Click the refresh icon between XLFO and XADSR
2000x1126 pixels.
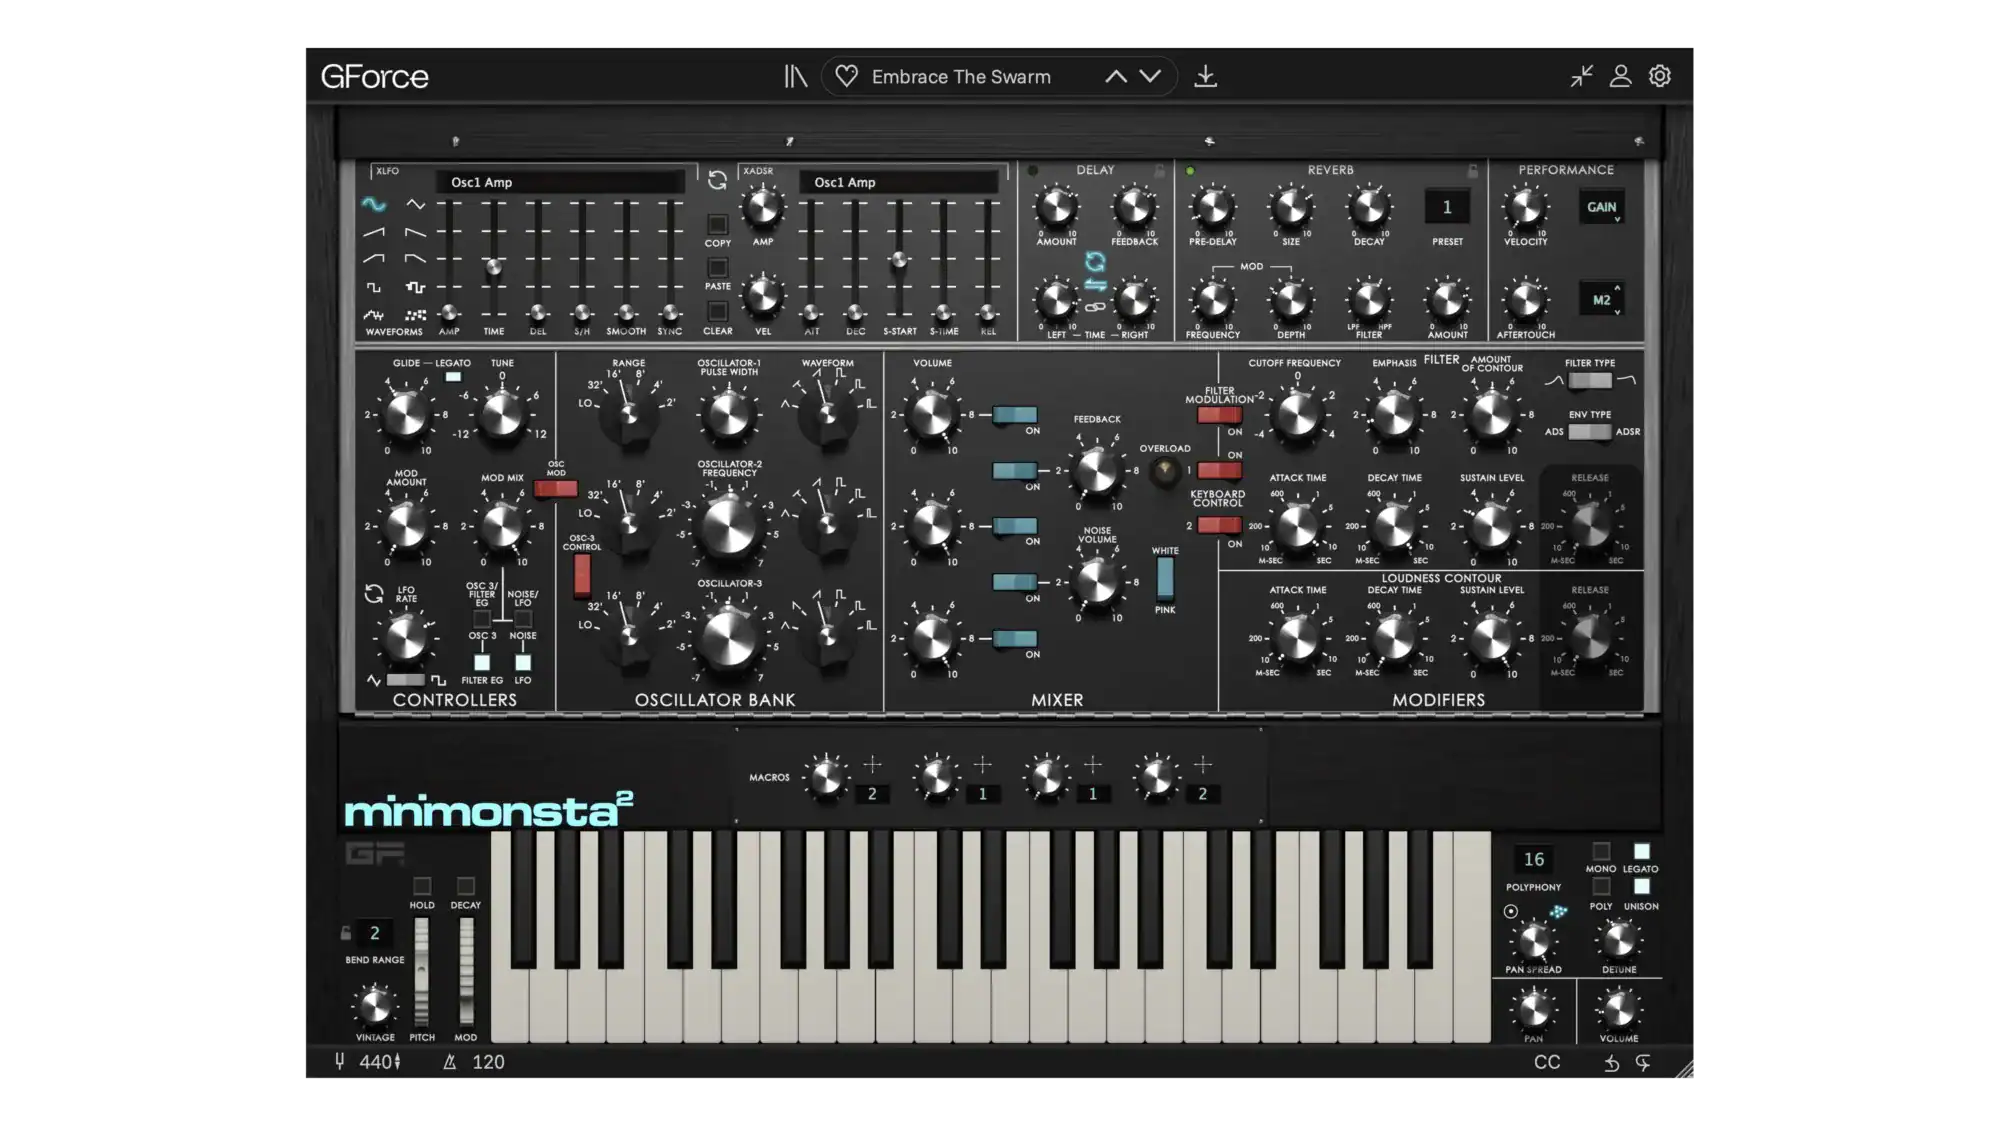[717, 180]
